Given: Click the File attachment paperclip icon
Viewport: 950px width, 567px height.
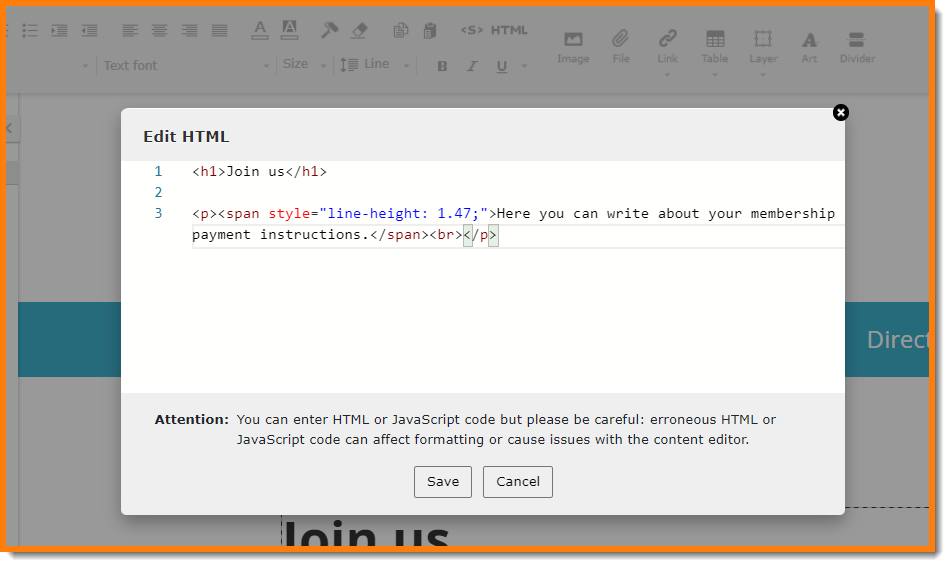Looking at the screenshot, I should 621,46.
